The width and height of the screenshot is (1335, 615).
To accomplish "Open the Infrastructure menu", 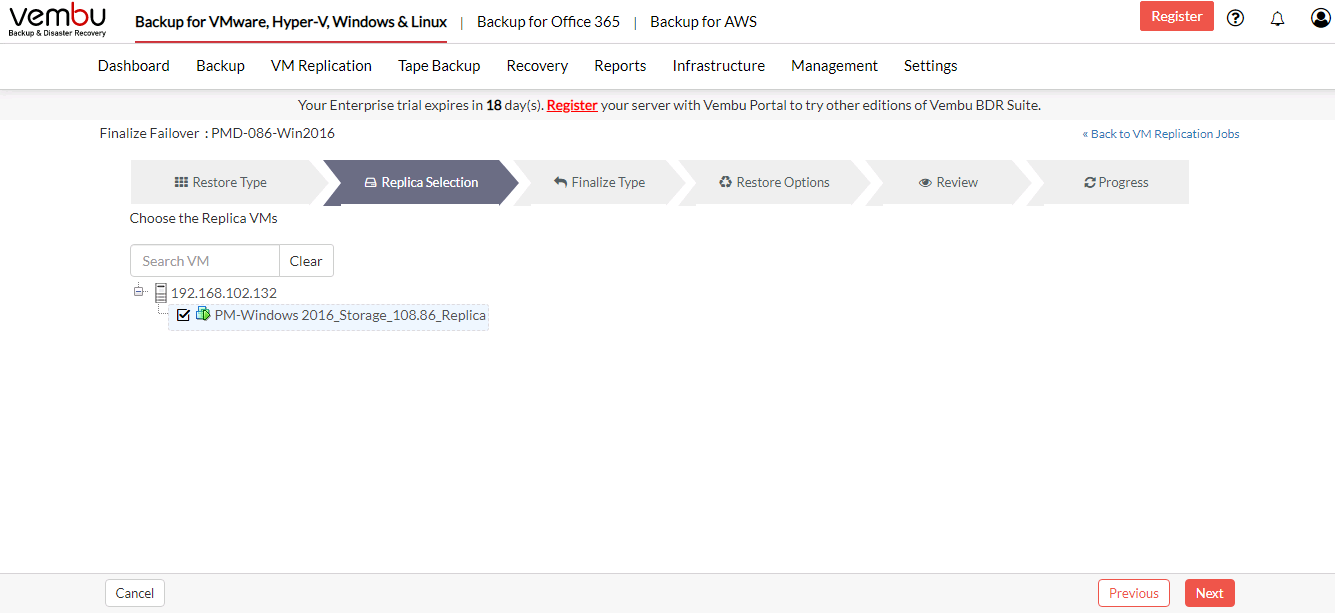I will tap(719, 66).
